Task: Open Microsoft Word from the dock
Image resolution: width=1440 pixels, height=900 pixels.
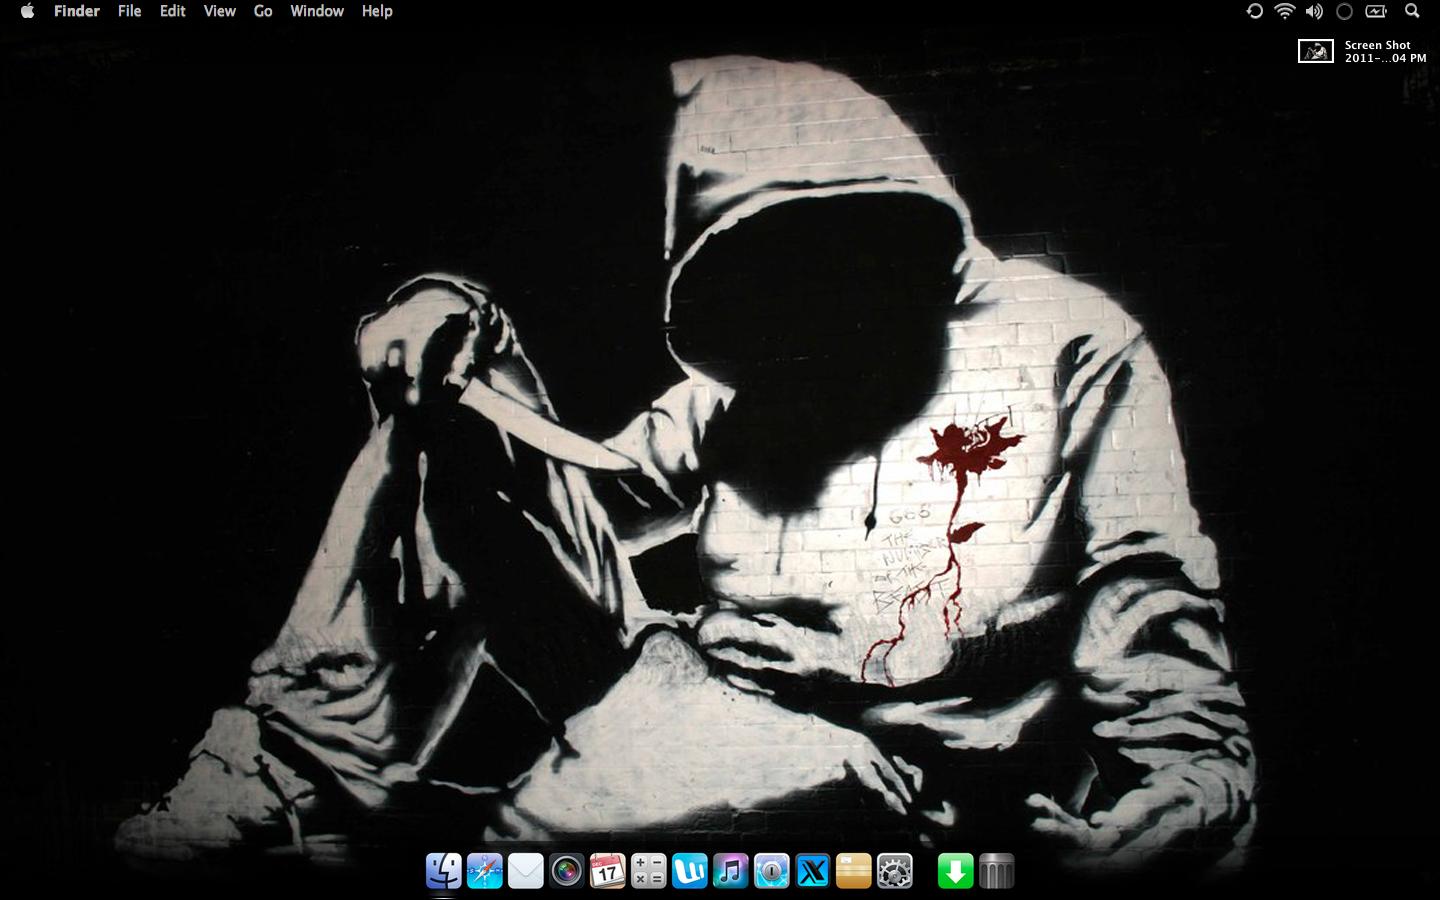Action: coord(690,871)
